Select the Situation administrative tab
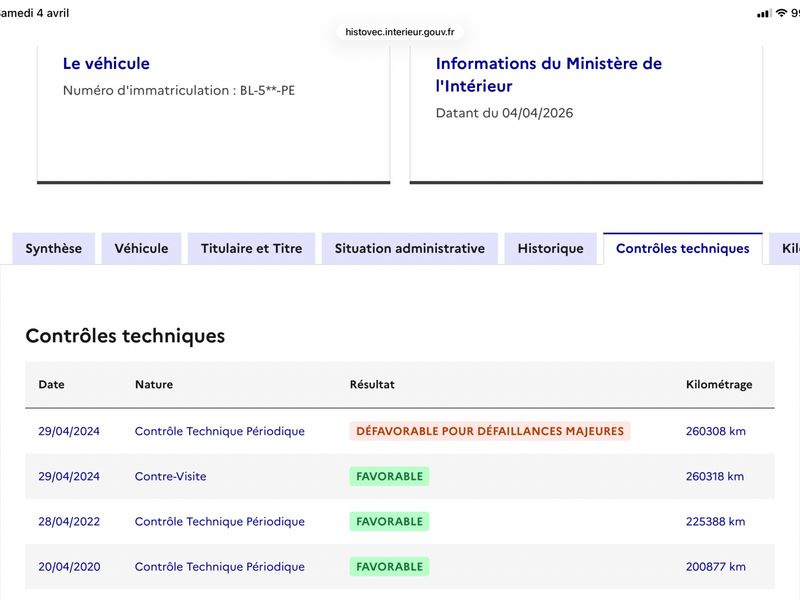800x600 pixels. pos(410,248)
